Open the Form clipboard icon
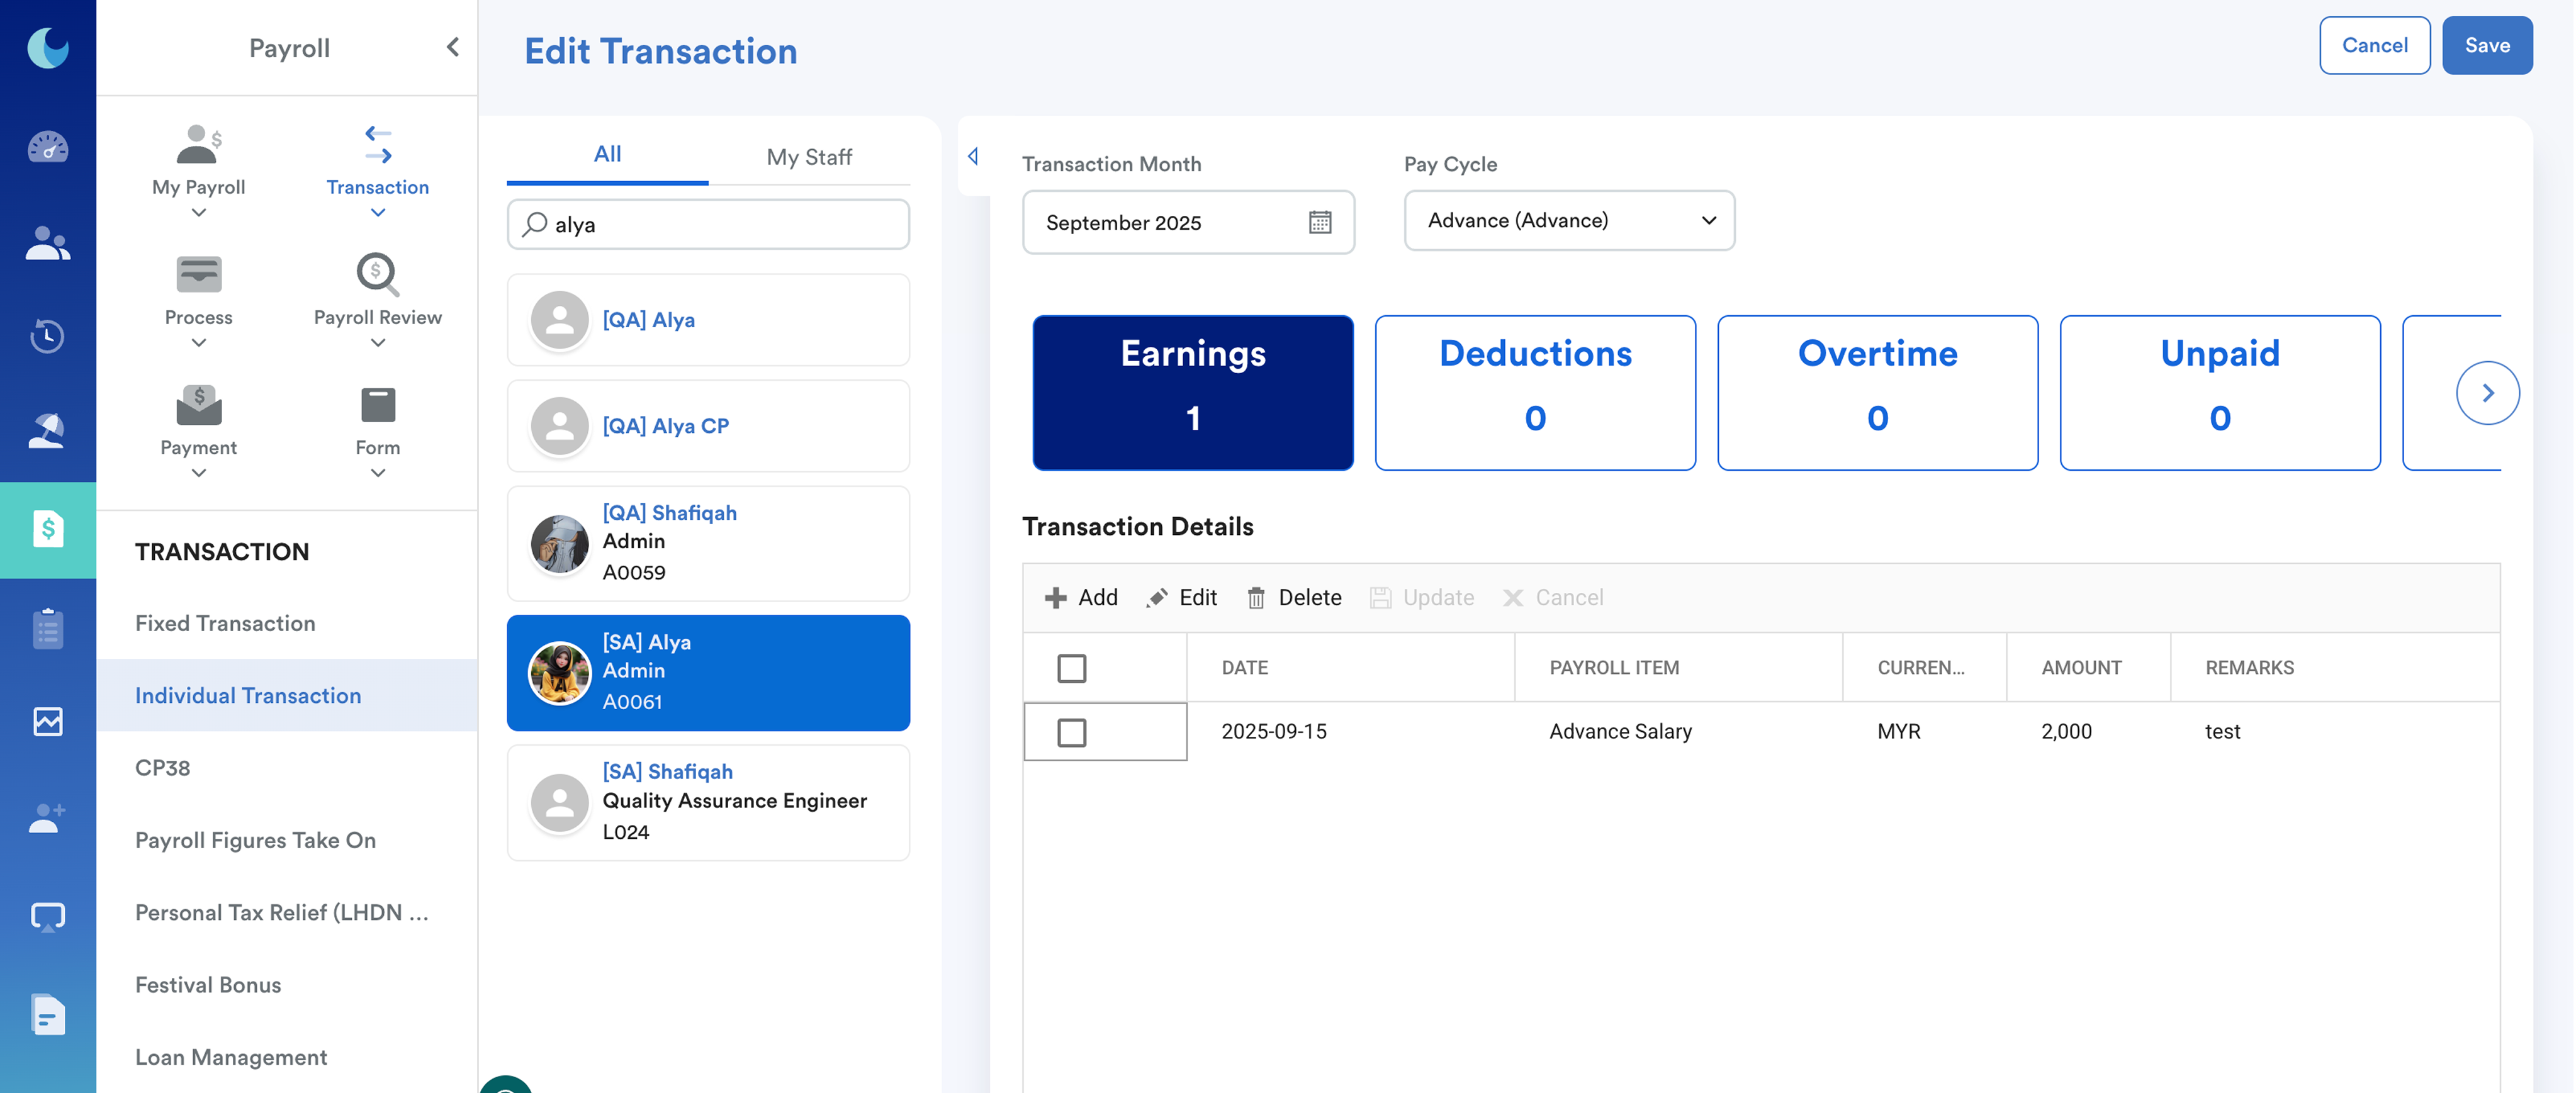Image resolution: width=2576 pixels, height=1093 pixels. pyautogui.click(x=377, y=404)
